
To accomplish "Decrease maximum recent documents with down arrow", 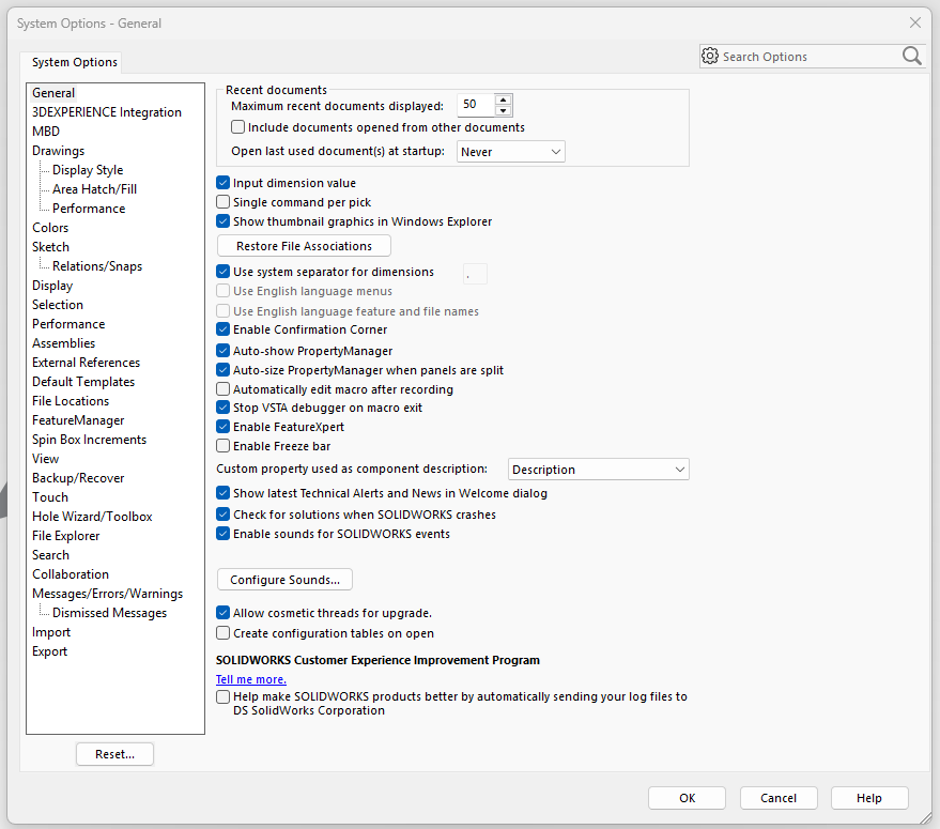I will tap(504, 110).
